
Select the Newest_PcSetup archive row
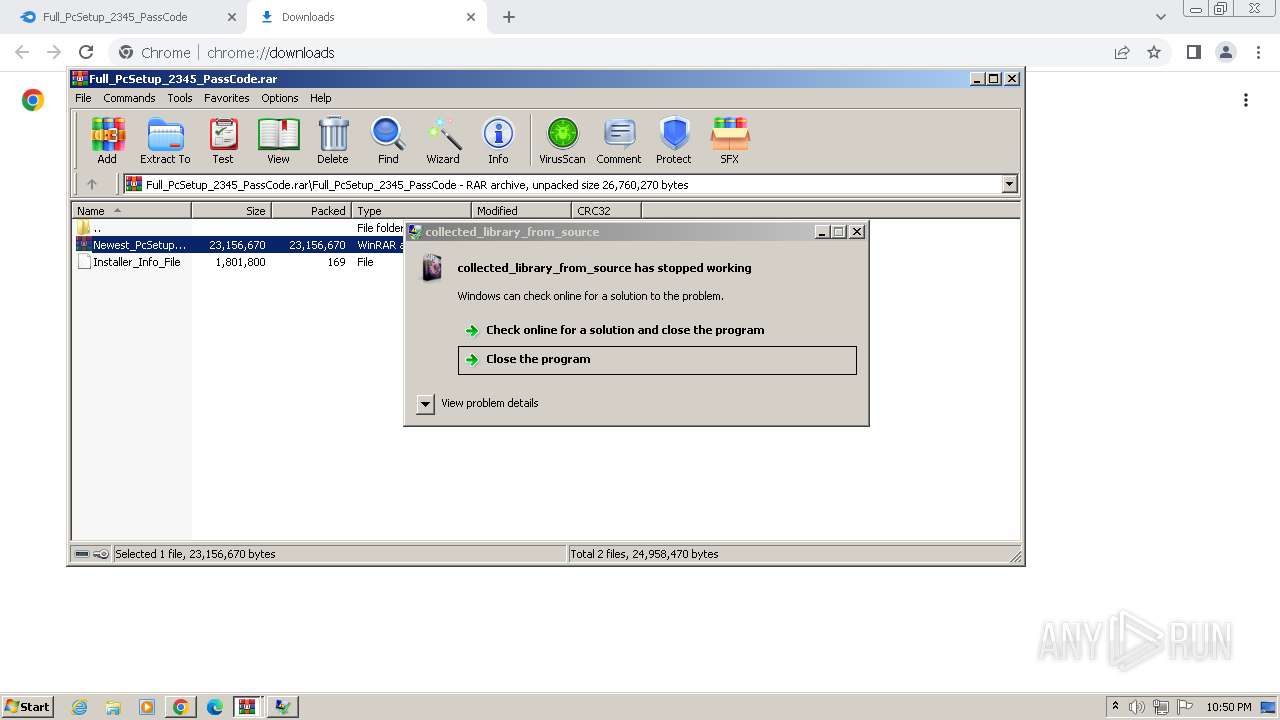point(238,245)
